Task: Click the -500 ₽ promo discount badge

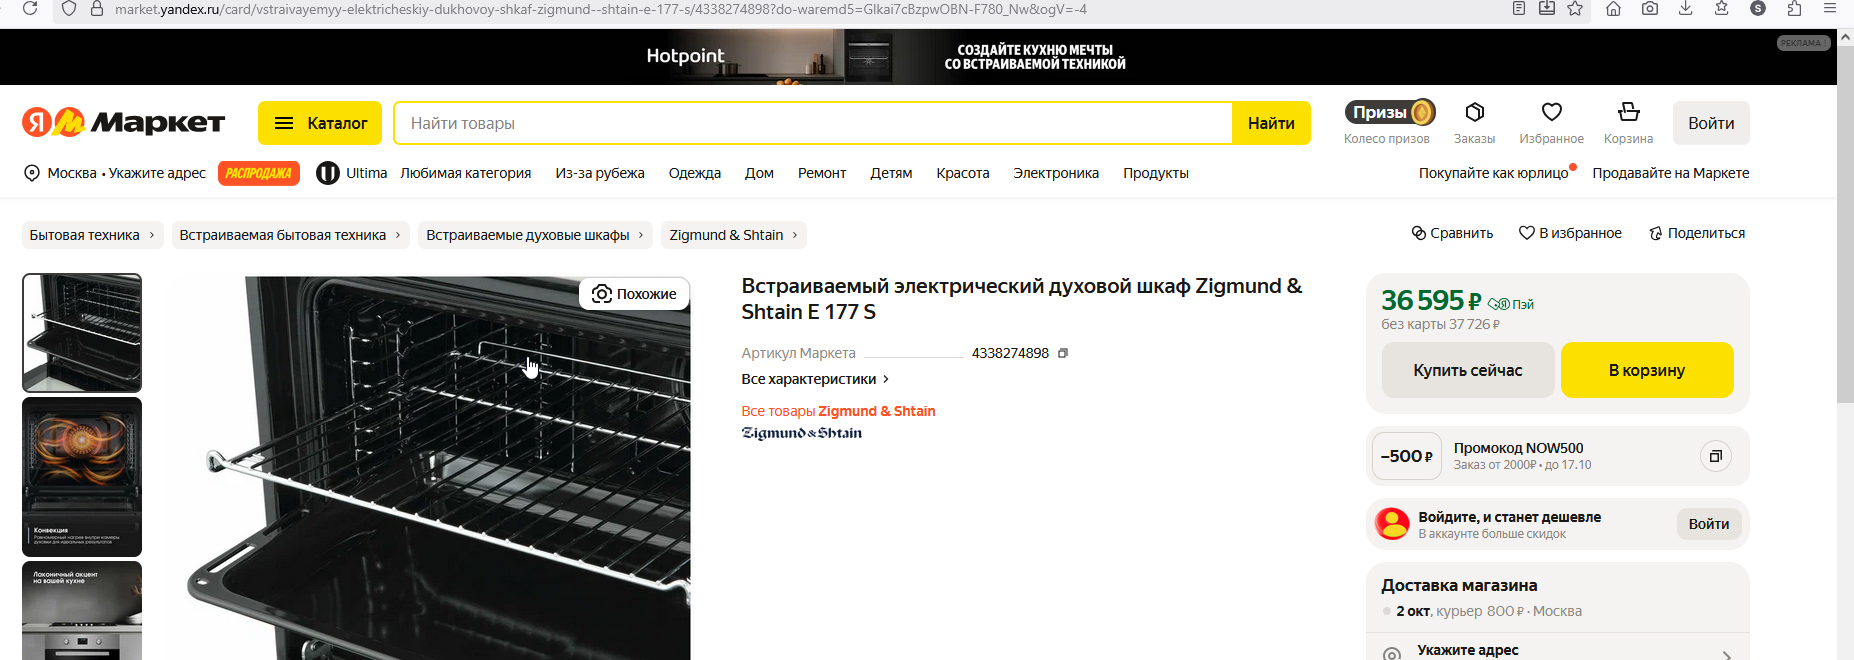Action: 1407,456
